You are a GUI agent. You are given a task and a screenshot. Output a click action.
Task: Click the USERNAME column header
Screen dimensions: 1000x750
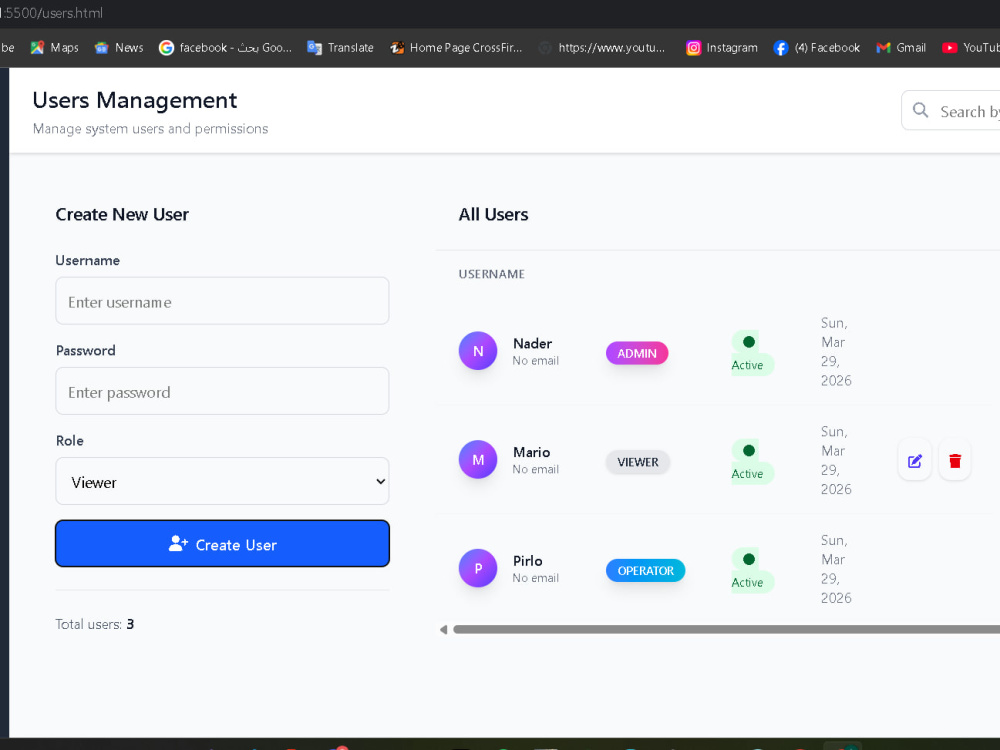pyautogui.click(x=492, y=274)
